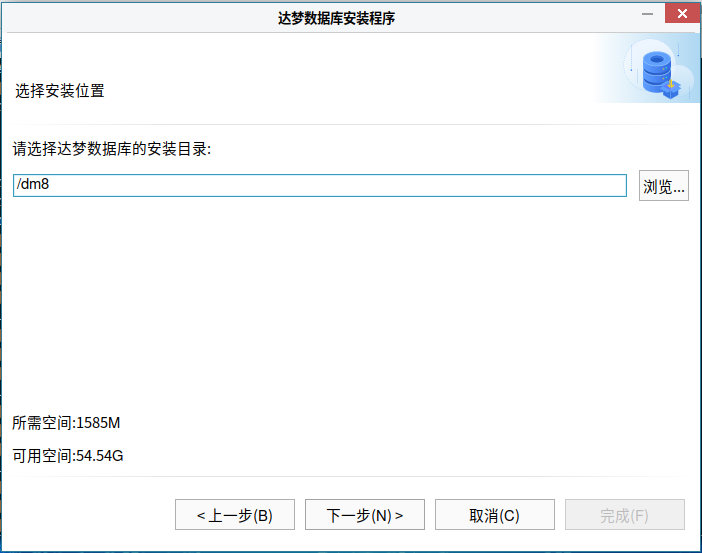The height and width of the screenshot is (553, 702).
Task: Go back with 上一步(B) button
Action: coord(235,514)
